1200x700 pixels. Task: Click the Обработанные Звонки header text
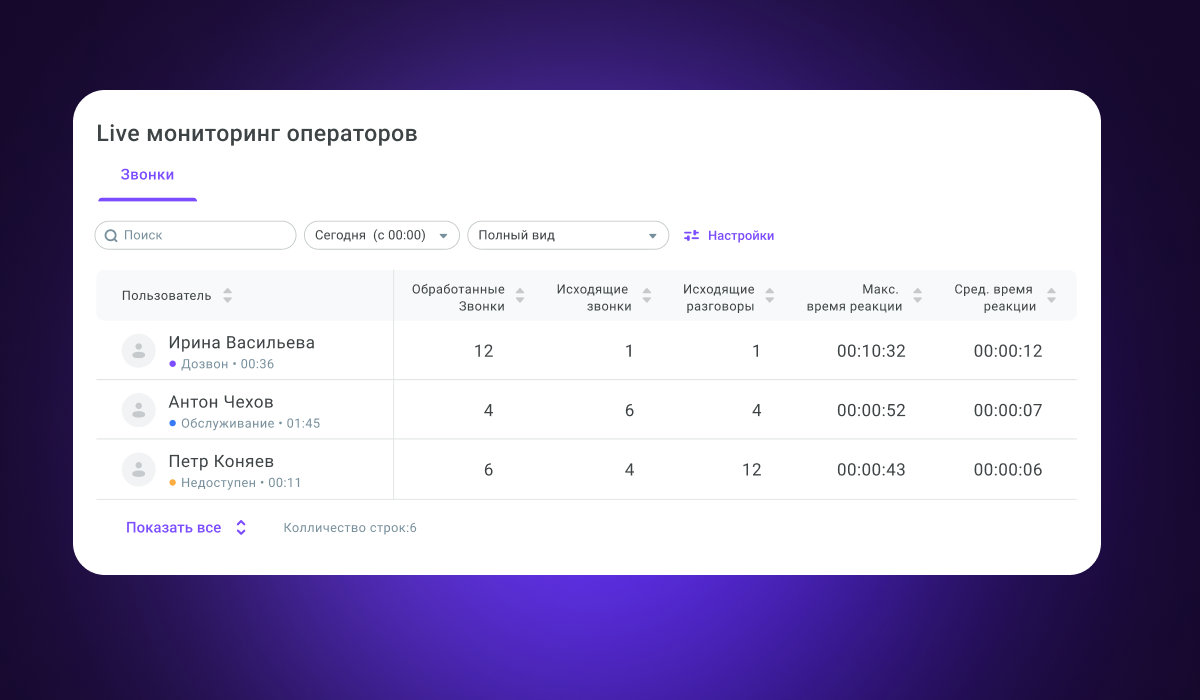point(458,298)
